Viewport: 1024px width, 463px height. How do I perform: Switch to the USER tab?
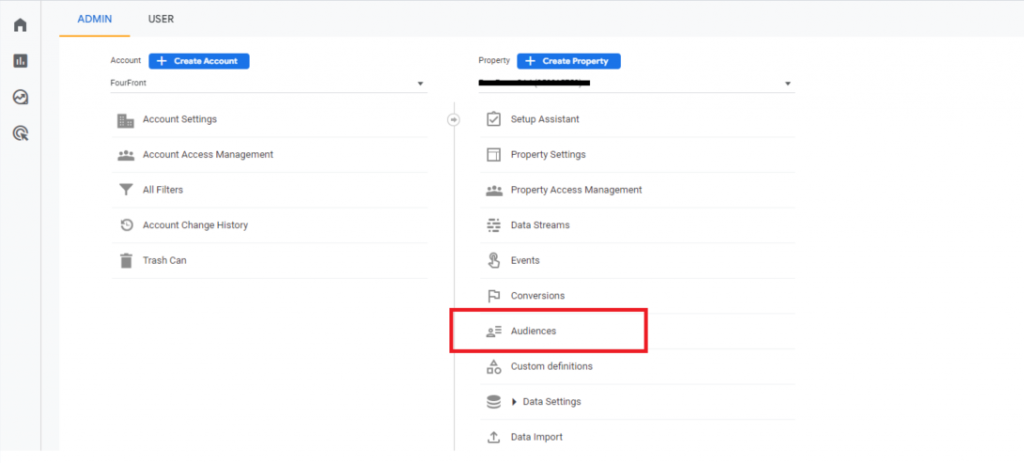(x=161, y=19)
